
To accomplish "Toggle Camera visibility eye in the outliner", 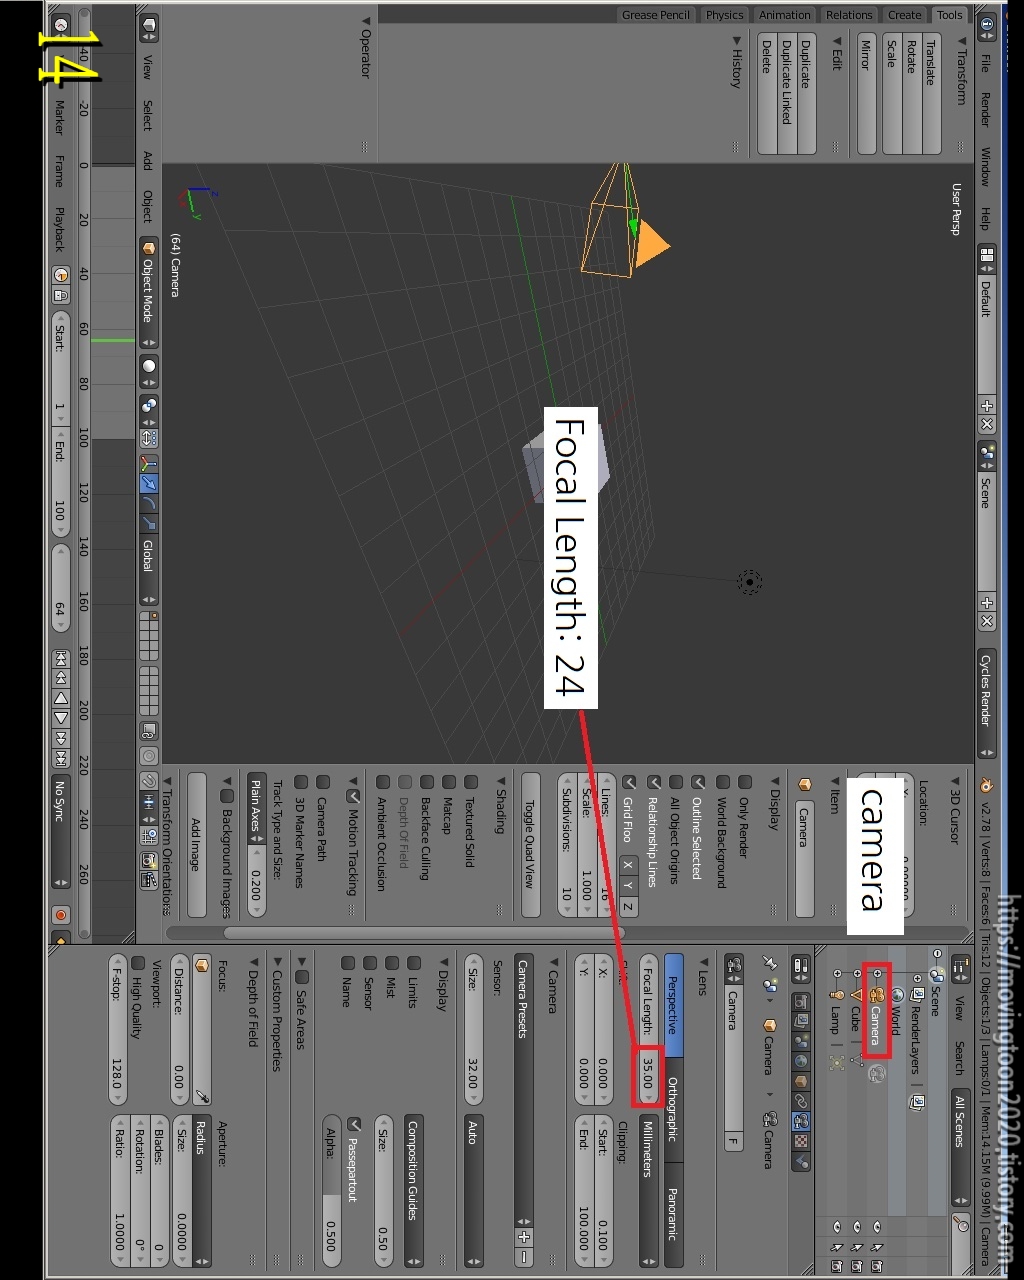I will pyautogui.click(x=877, y=1226).
